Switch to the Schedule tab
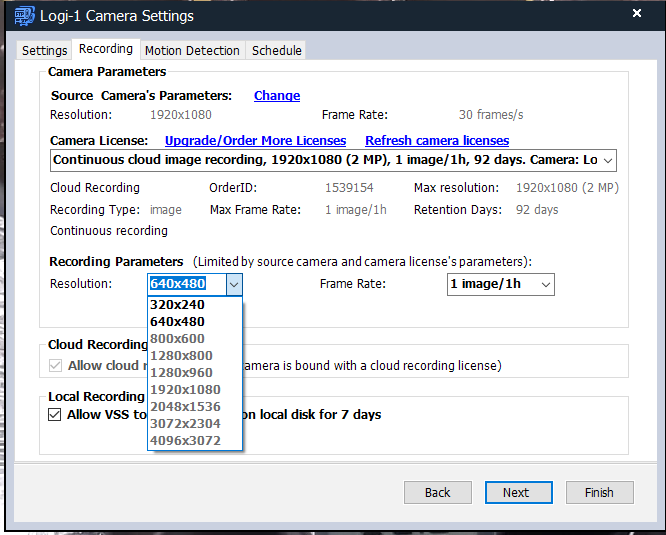Screen dimensions: 666x535 coord(276,50)
